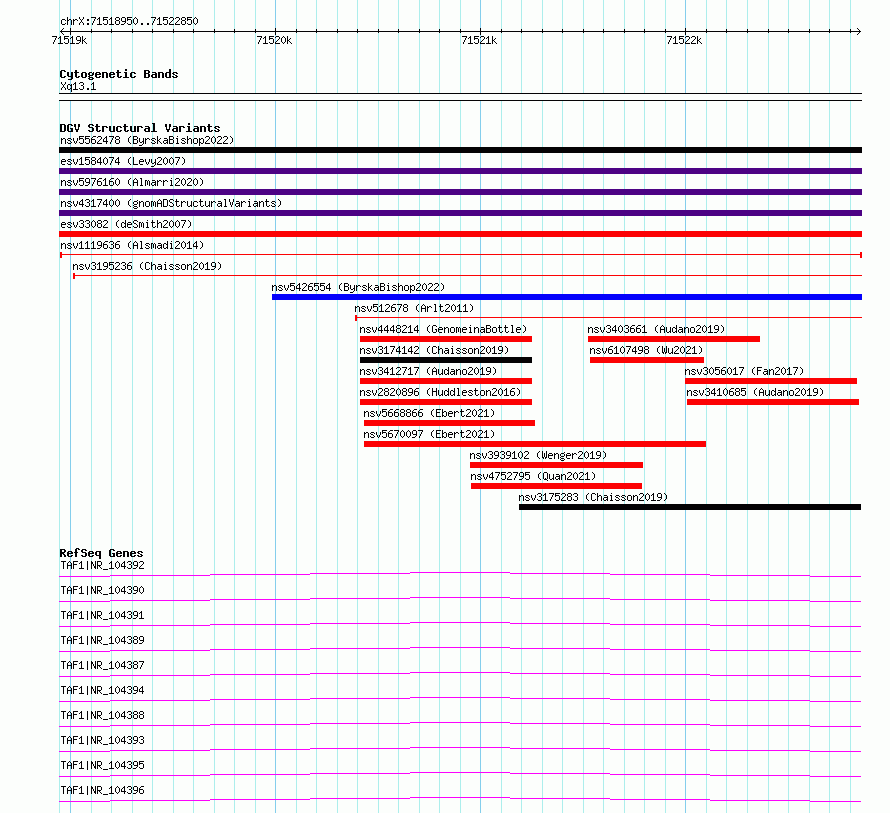Open nsv3174142 (Chaisson2019) label
The width and height of the screenshot is (890, 813).
point(434,350)
